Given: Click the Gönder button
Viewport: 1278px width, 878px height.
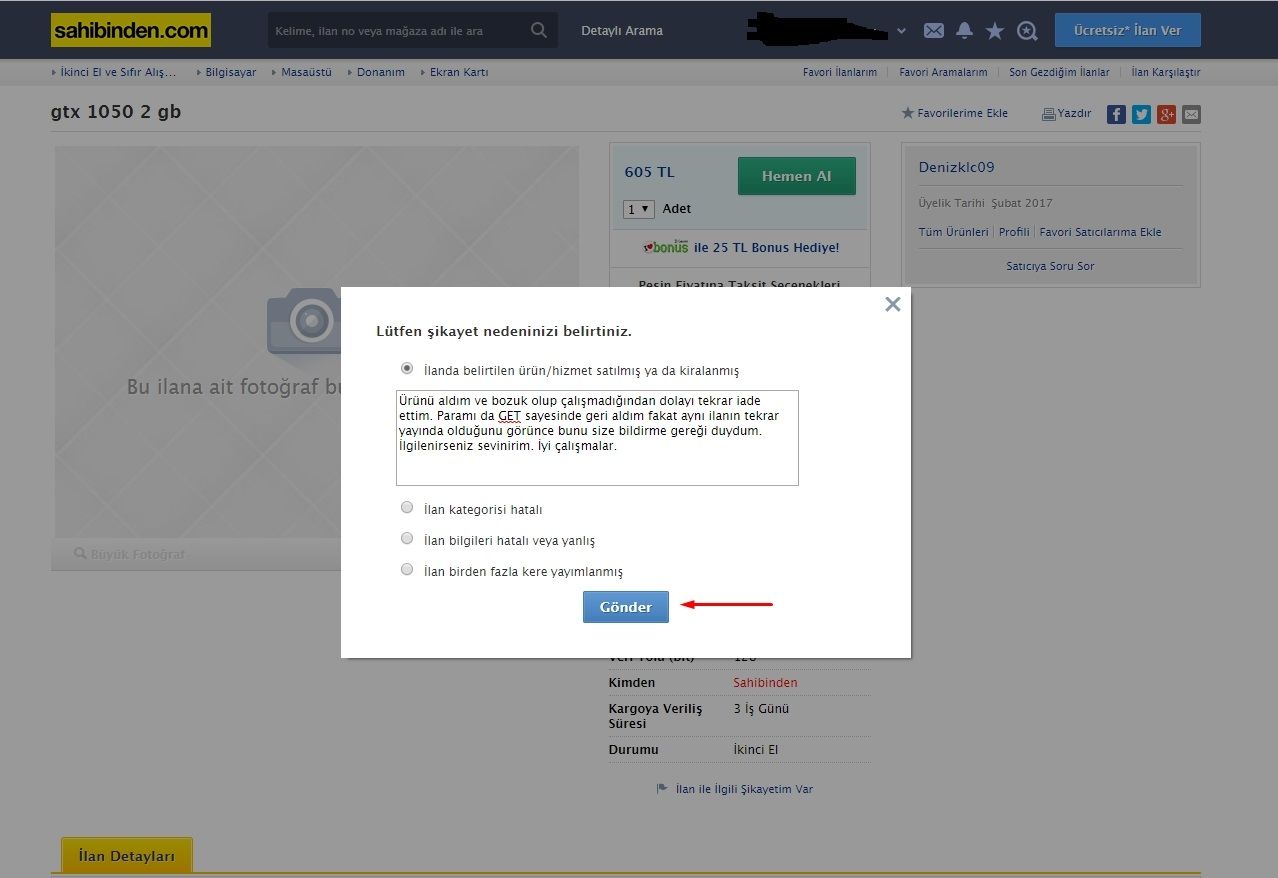Looking at the screenshot, I should 626,607.
